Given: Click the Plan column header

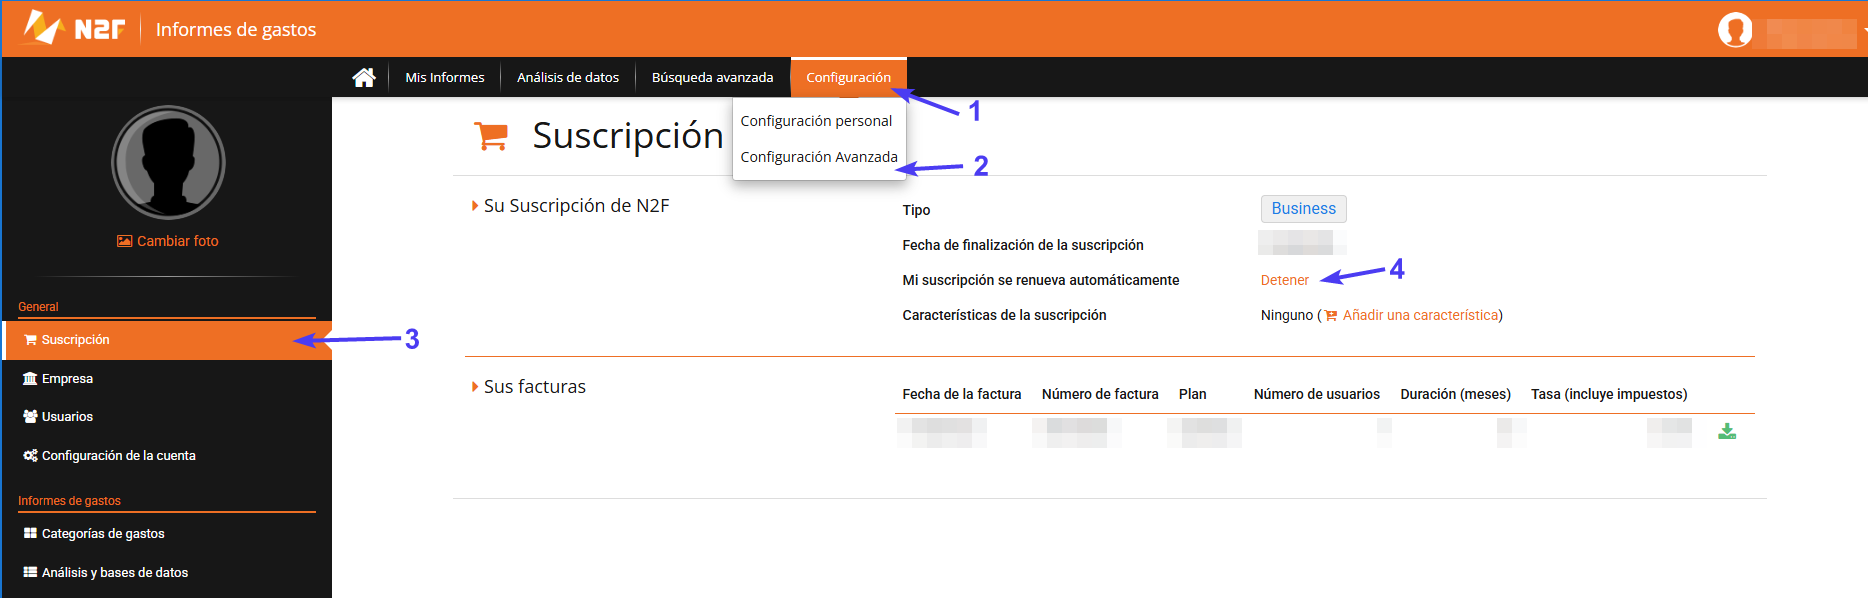Looking at the screenshot, I should pyautogui.click(x=1192, y=394).
